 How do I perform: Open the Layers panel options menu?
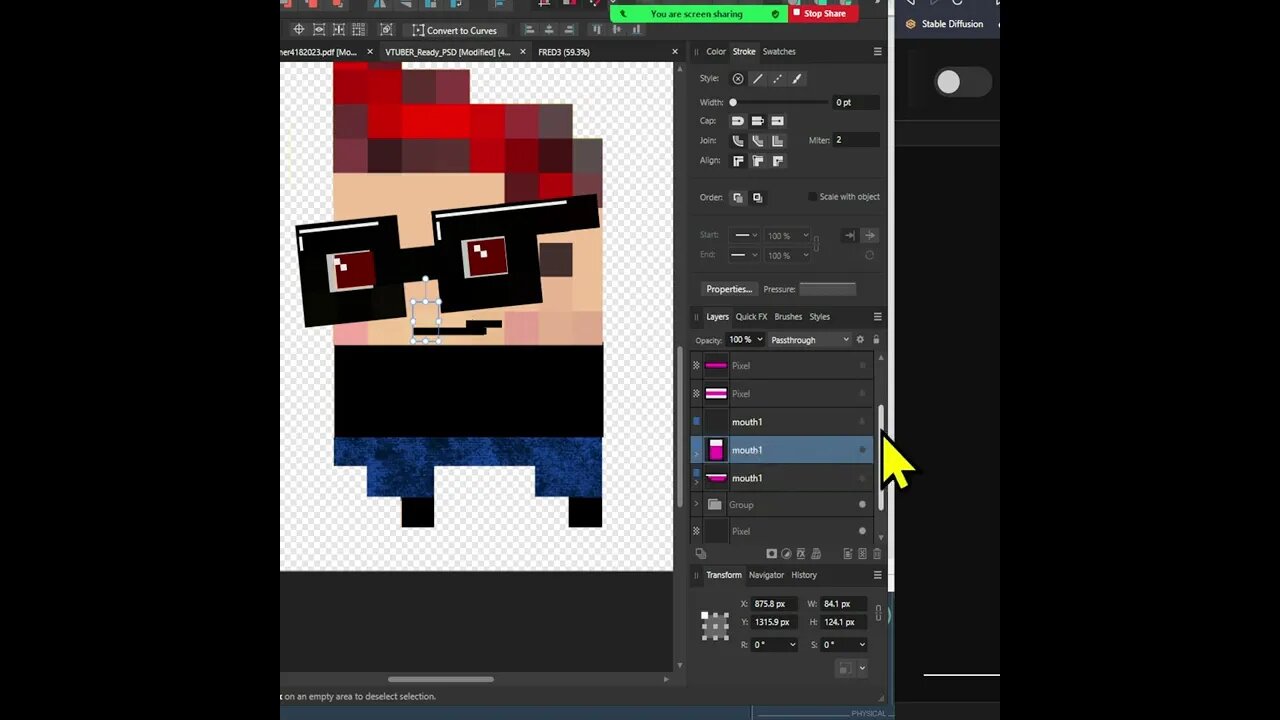coord(877,316)
